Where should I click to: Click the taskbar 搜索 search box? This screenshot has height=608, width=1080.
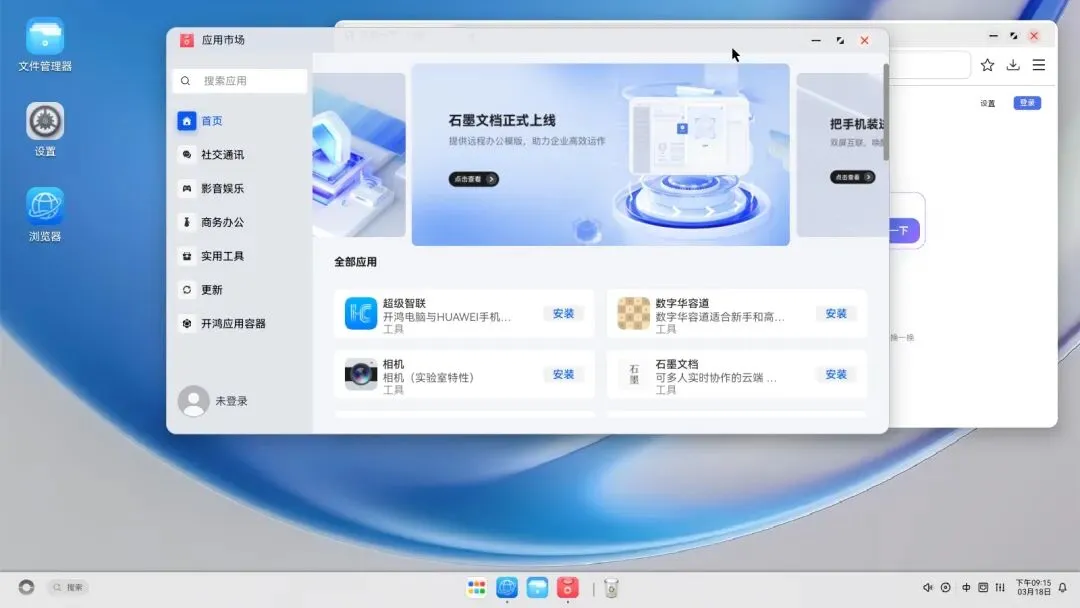(x=68, y=587)
